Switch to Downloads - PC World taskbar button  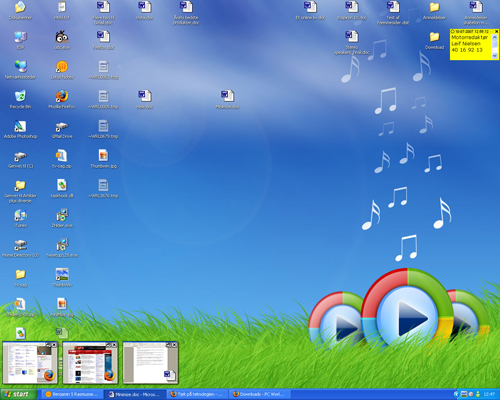(260, 394)
